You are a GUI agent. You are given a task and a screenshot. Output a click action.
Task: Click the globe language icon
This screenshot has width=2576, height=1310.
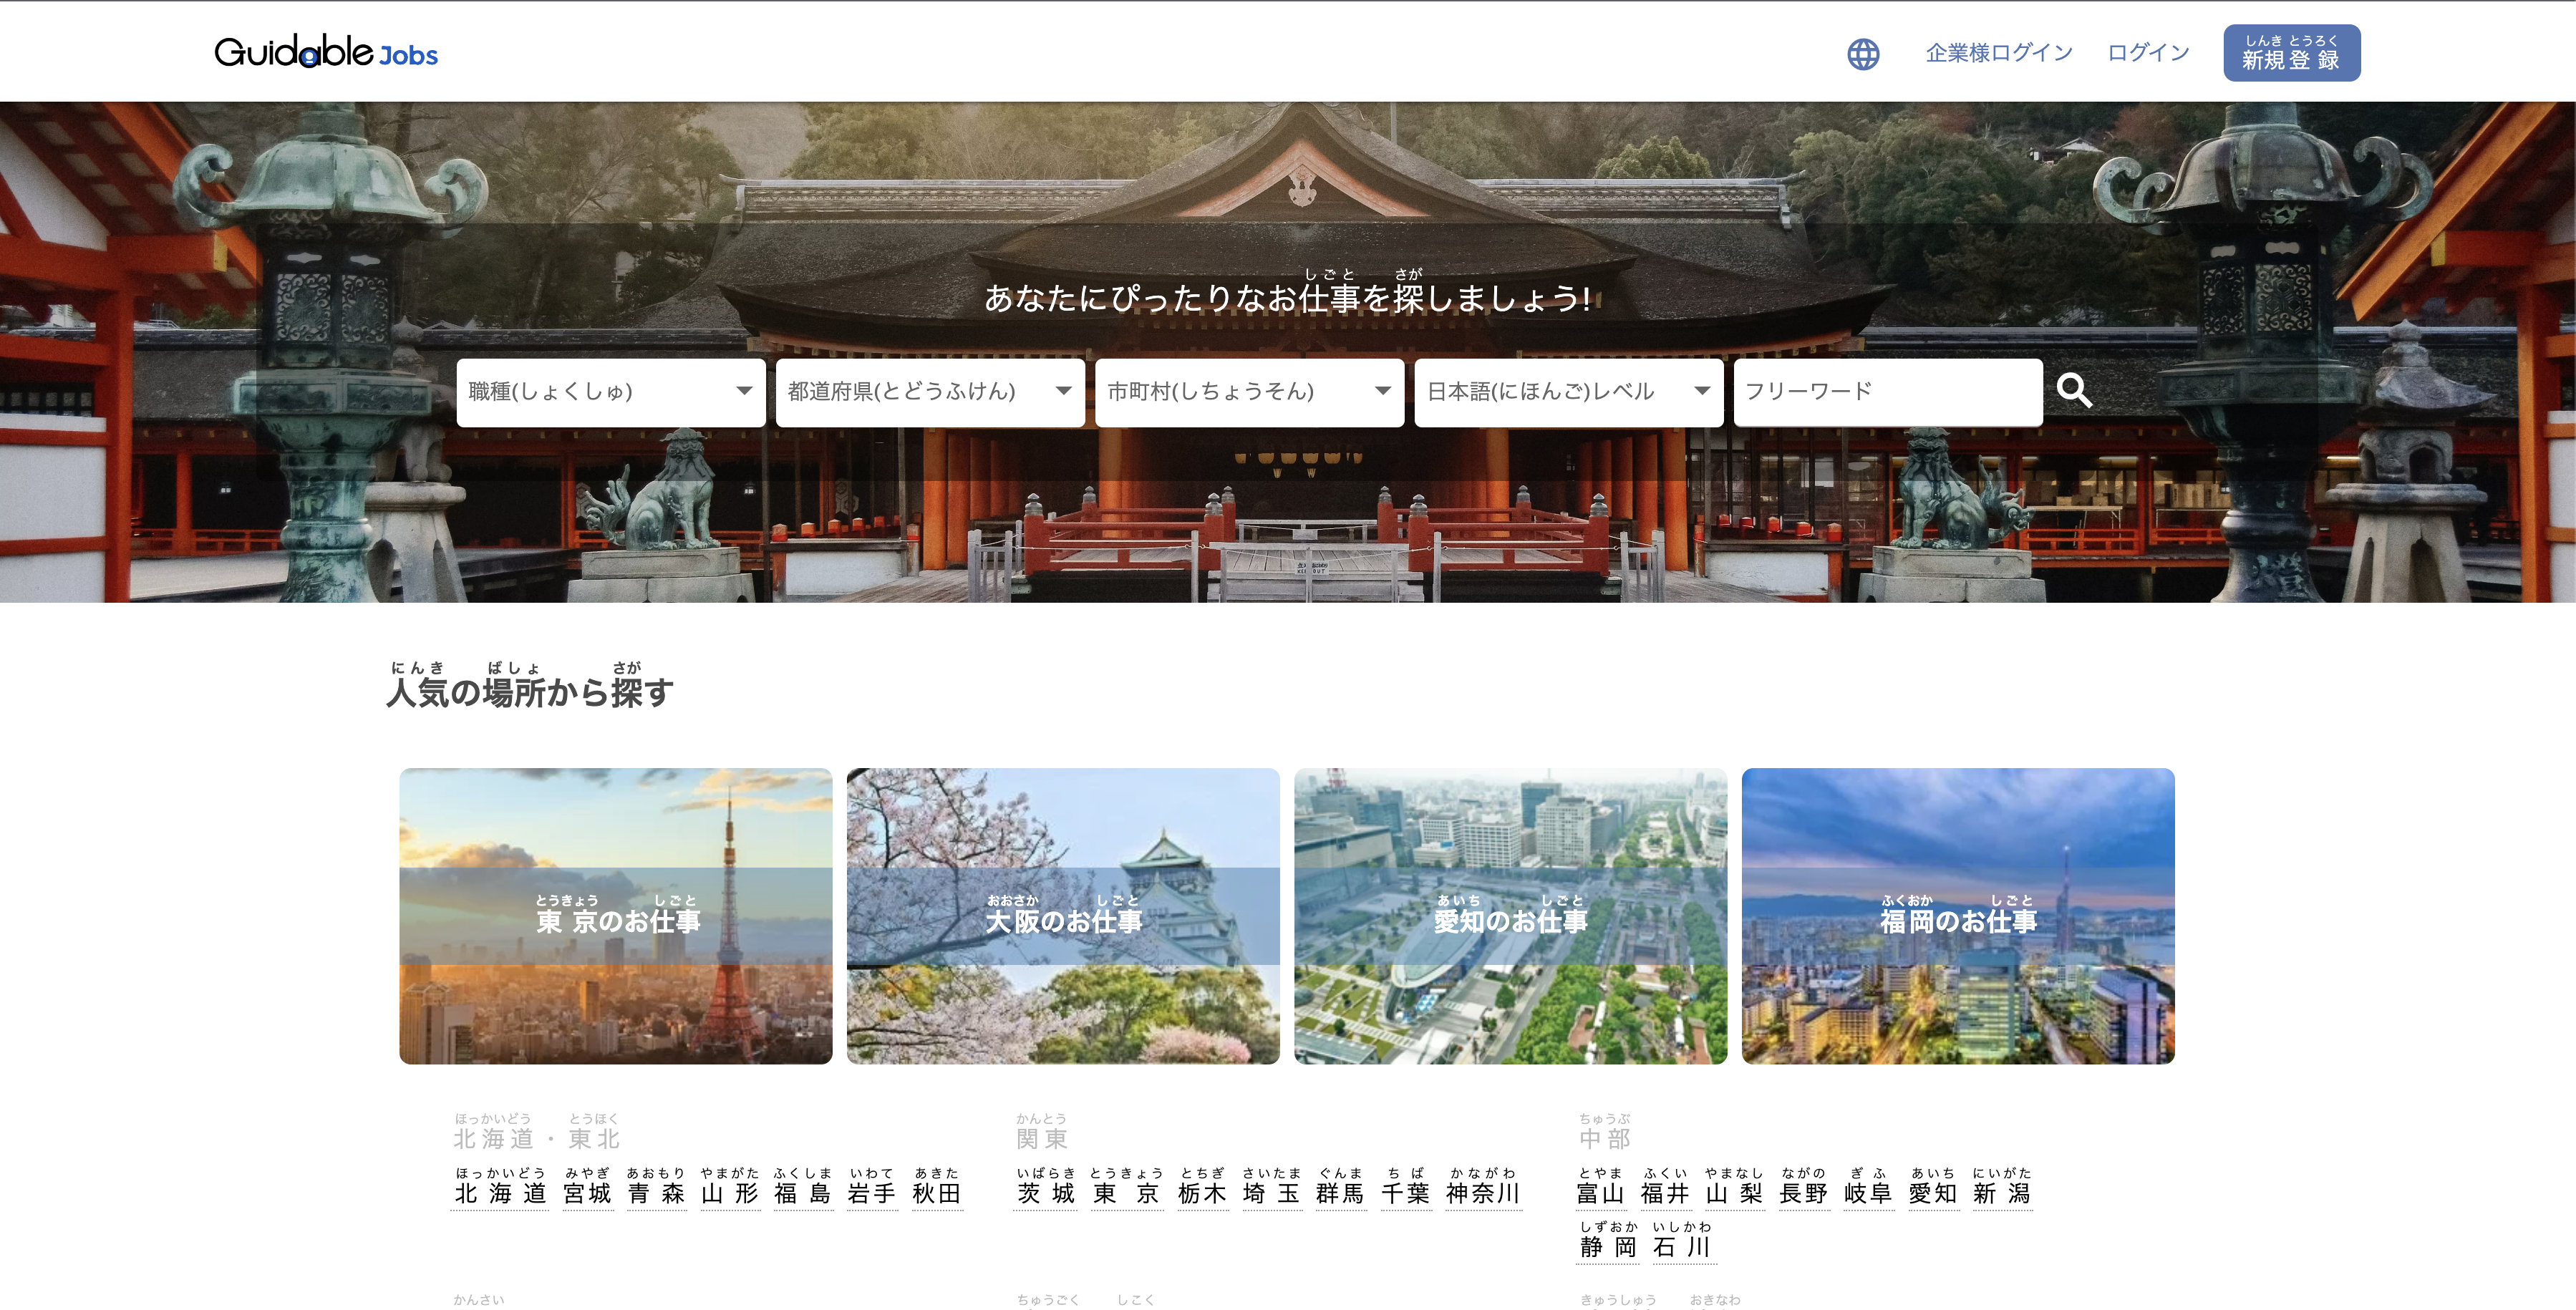(x=1862, y=54)
